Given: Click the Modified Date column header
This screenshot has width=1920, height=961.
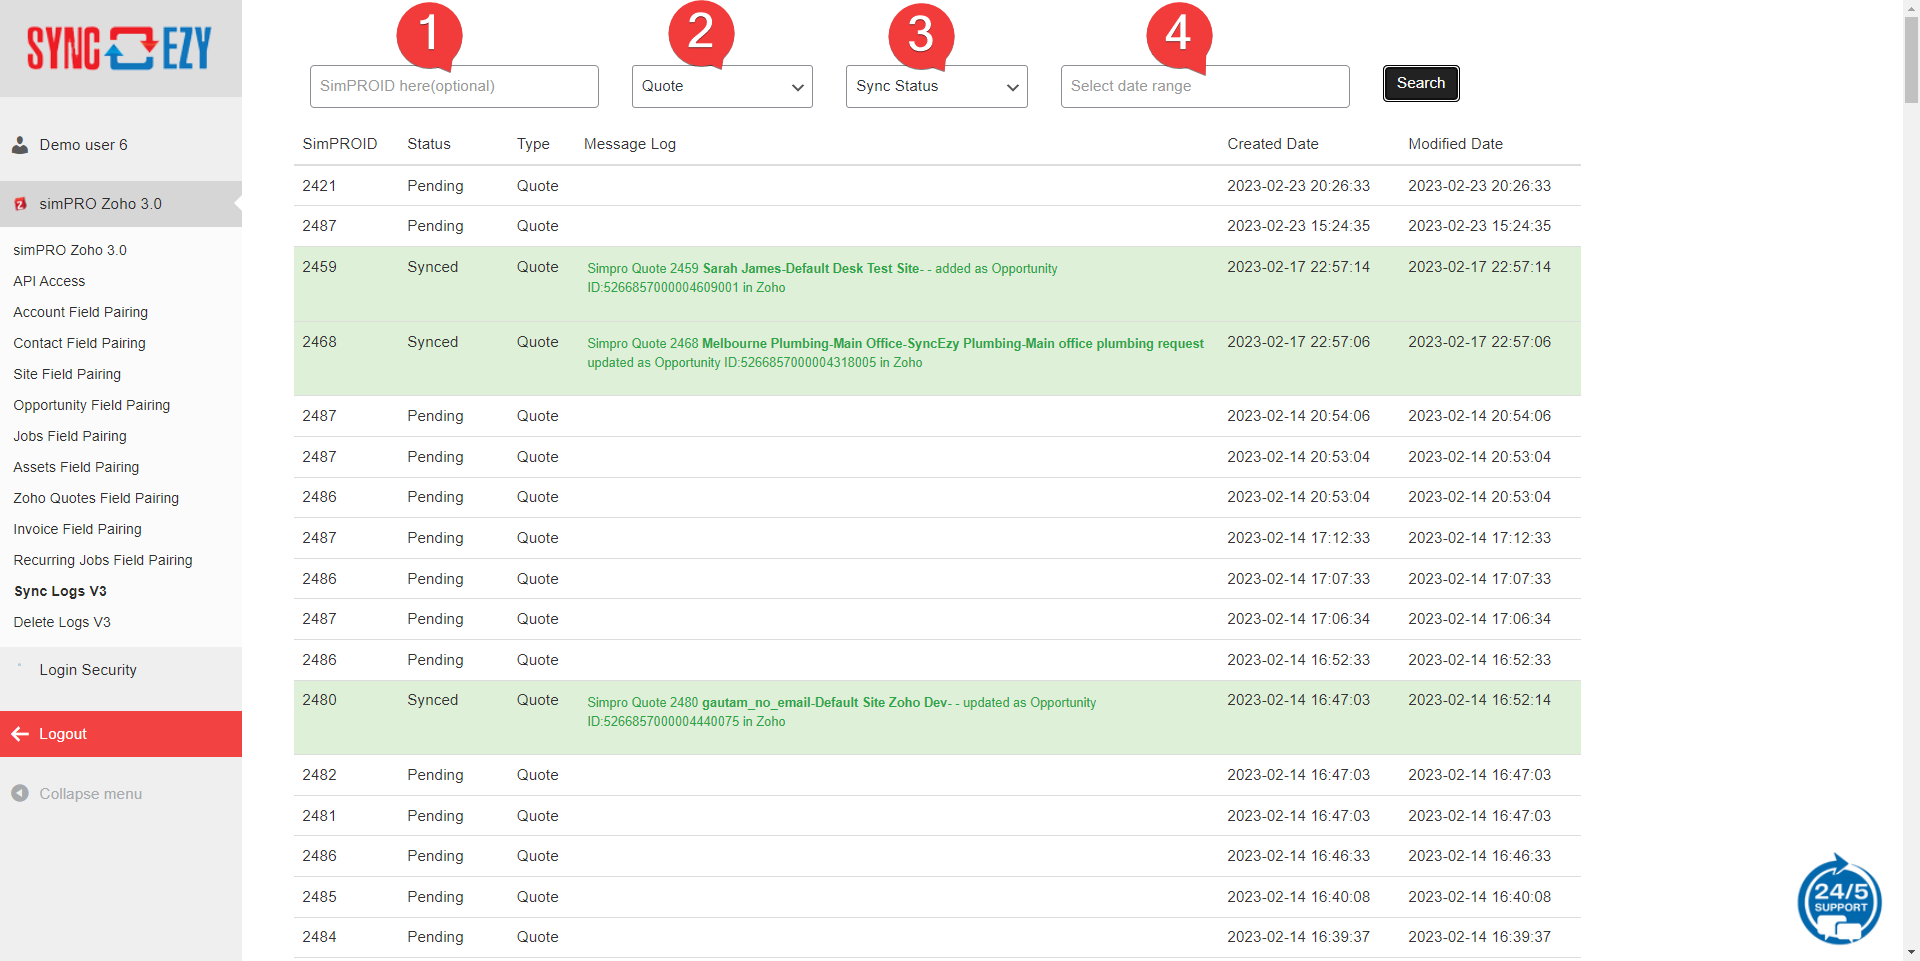Looking at the screenshot, I should coord(1456,144).
